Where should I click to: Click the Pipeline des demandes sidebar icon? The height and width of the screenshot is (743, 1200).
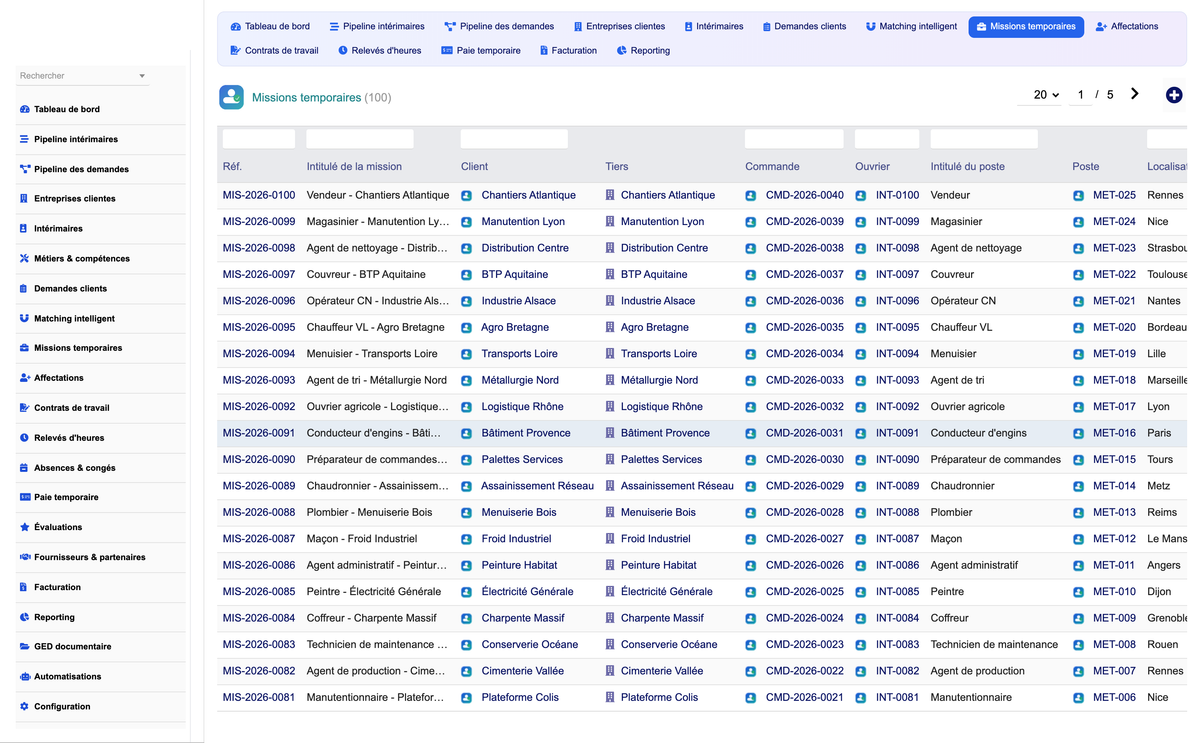pyautogui.click(x=24, y=169)
